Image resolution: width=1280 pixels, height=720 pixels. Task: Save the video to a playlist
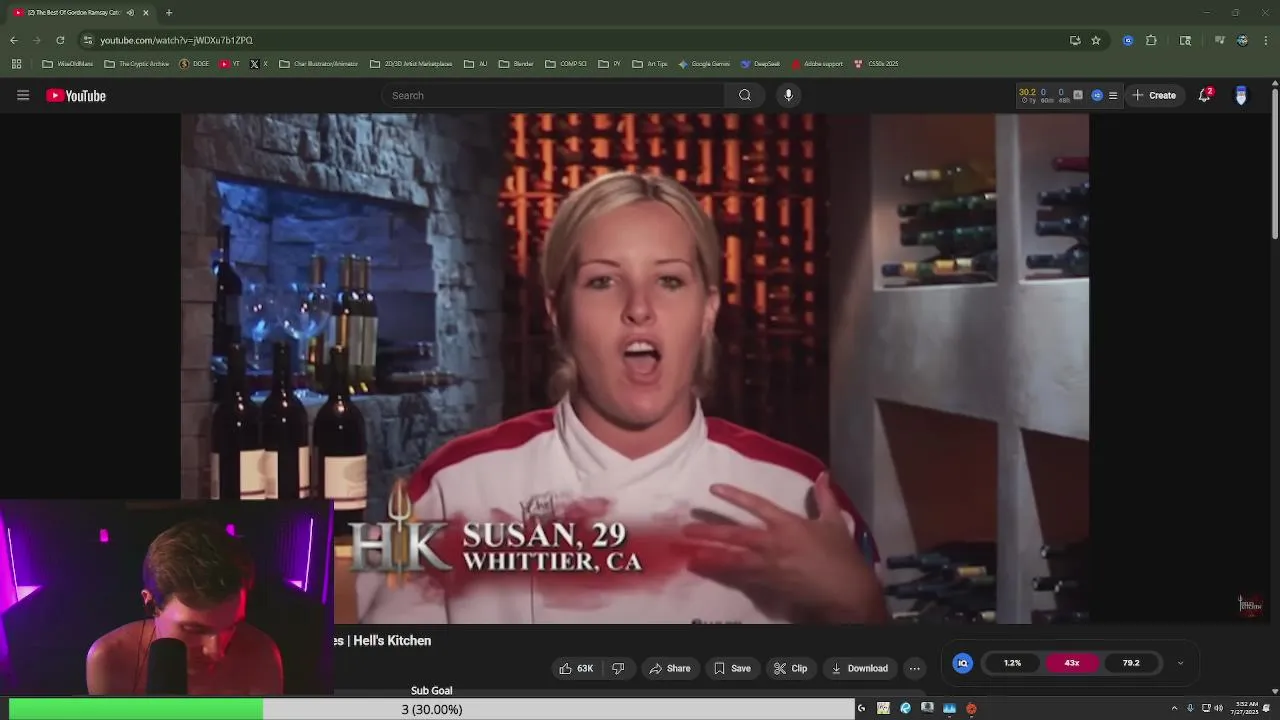pos(732,668)
